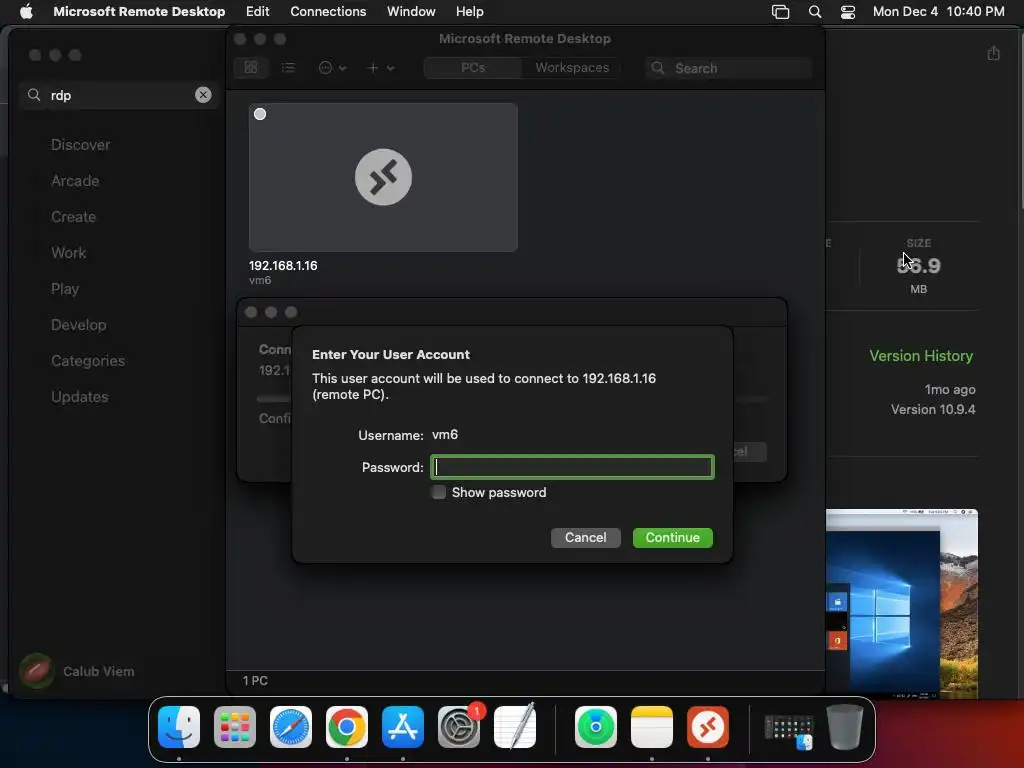The width and height of the screenshot is (1024, 768).
Task: Click the 192.168.1.16 PC name label
Action: click(x=283, y=266)
